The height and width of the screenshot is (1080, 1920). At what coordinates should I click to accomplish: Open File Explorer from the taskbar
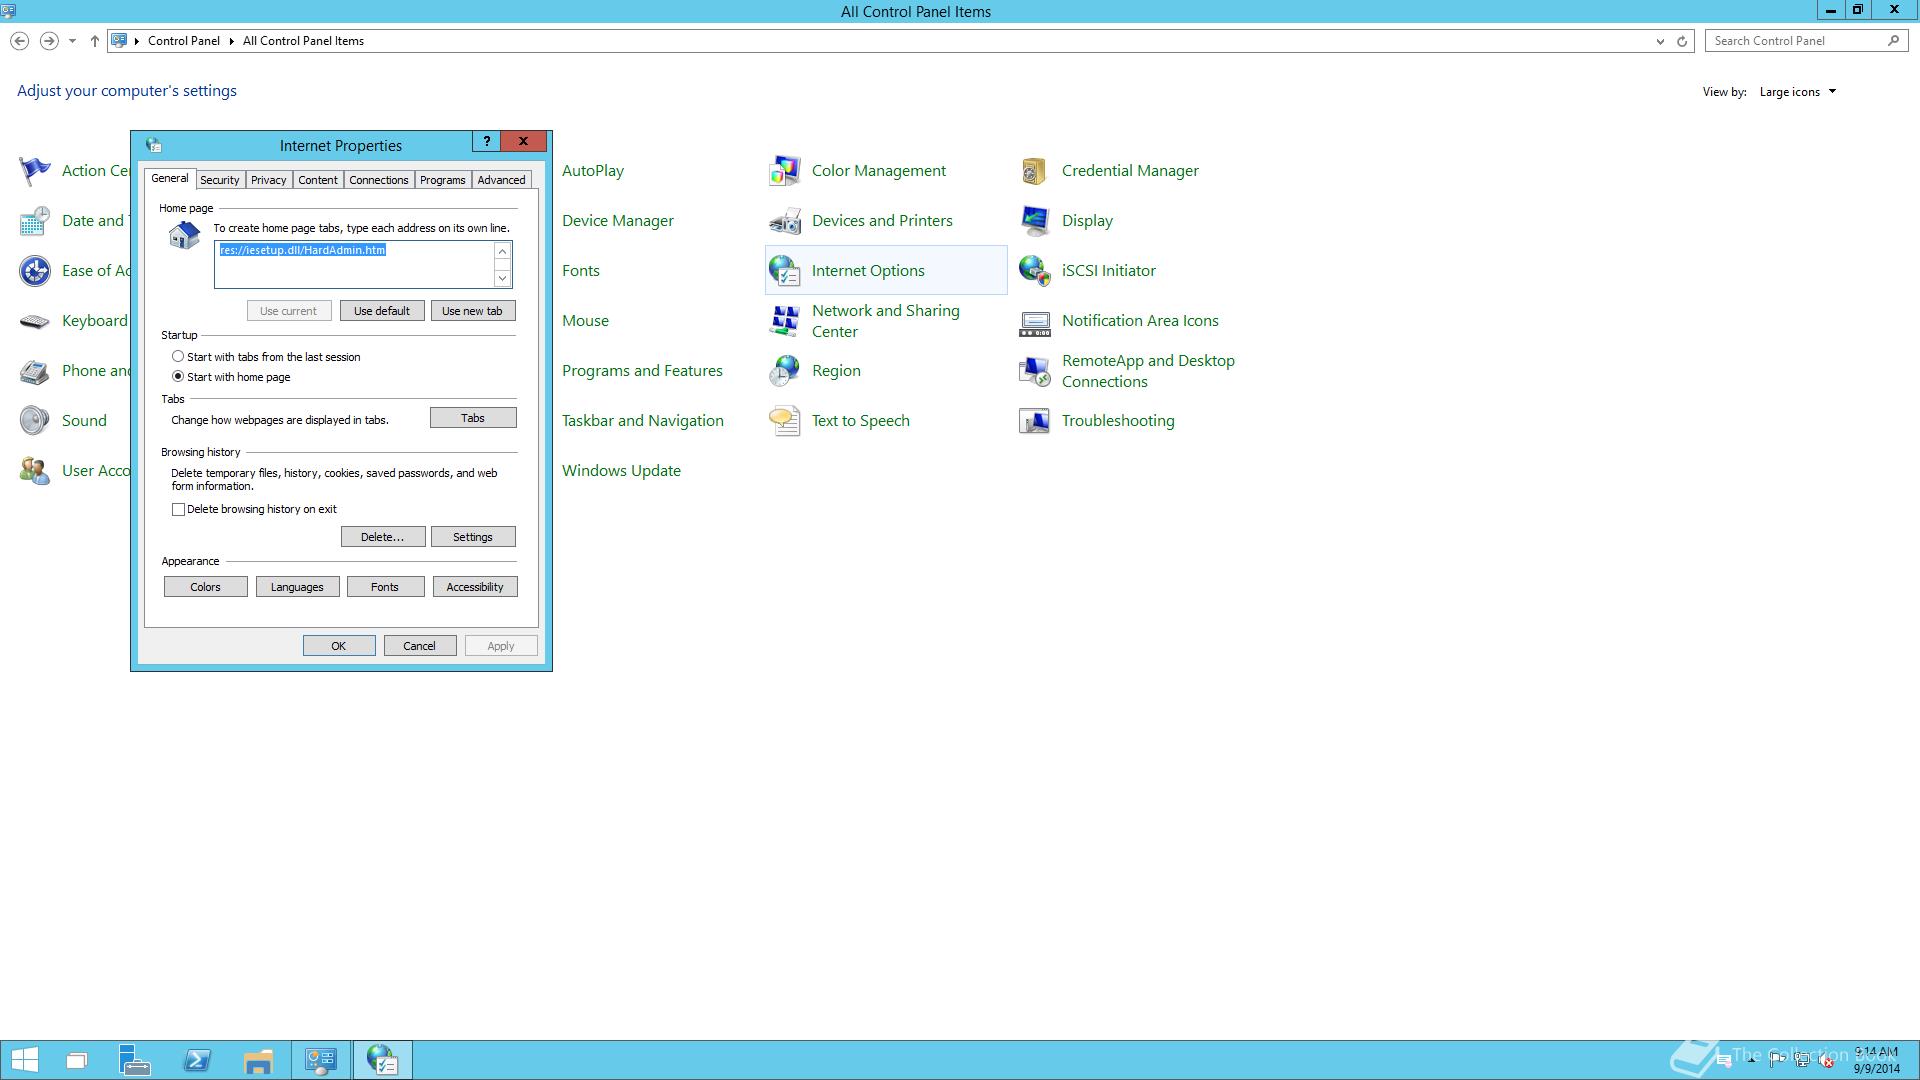pyautogui.click(x=258, y=1060)
